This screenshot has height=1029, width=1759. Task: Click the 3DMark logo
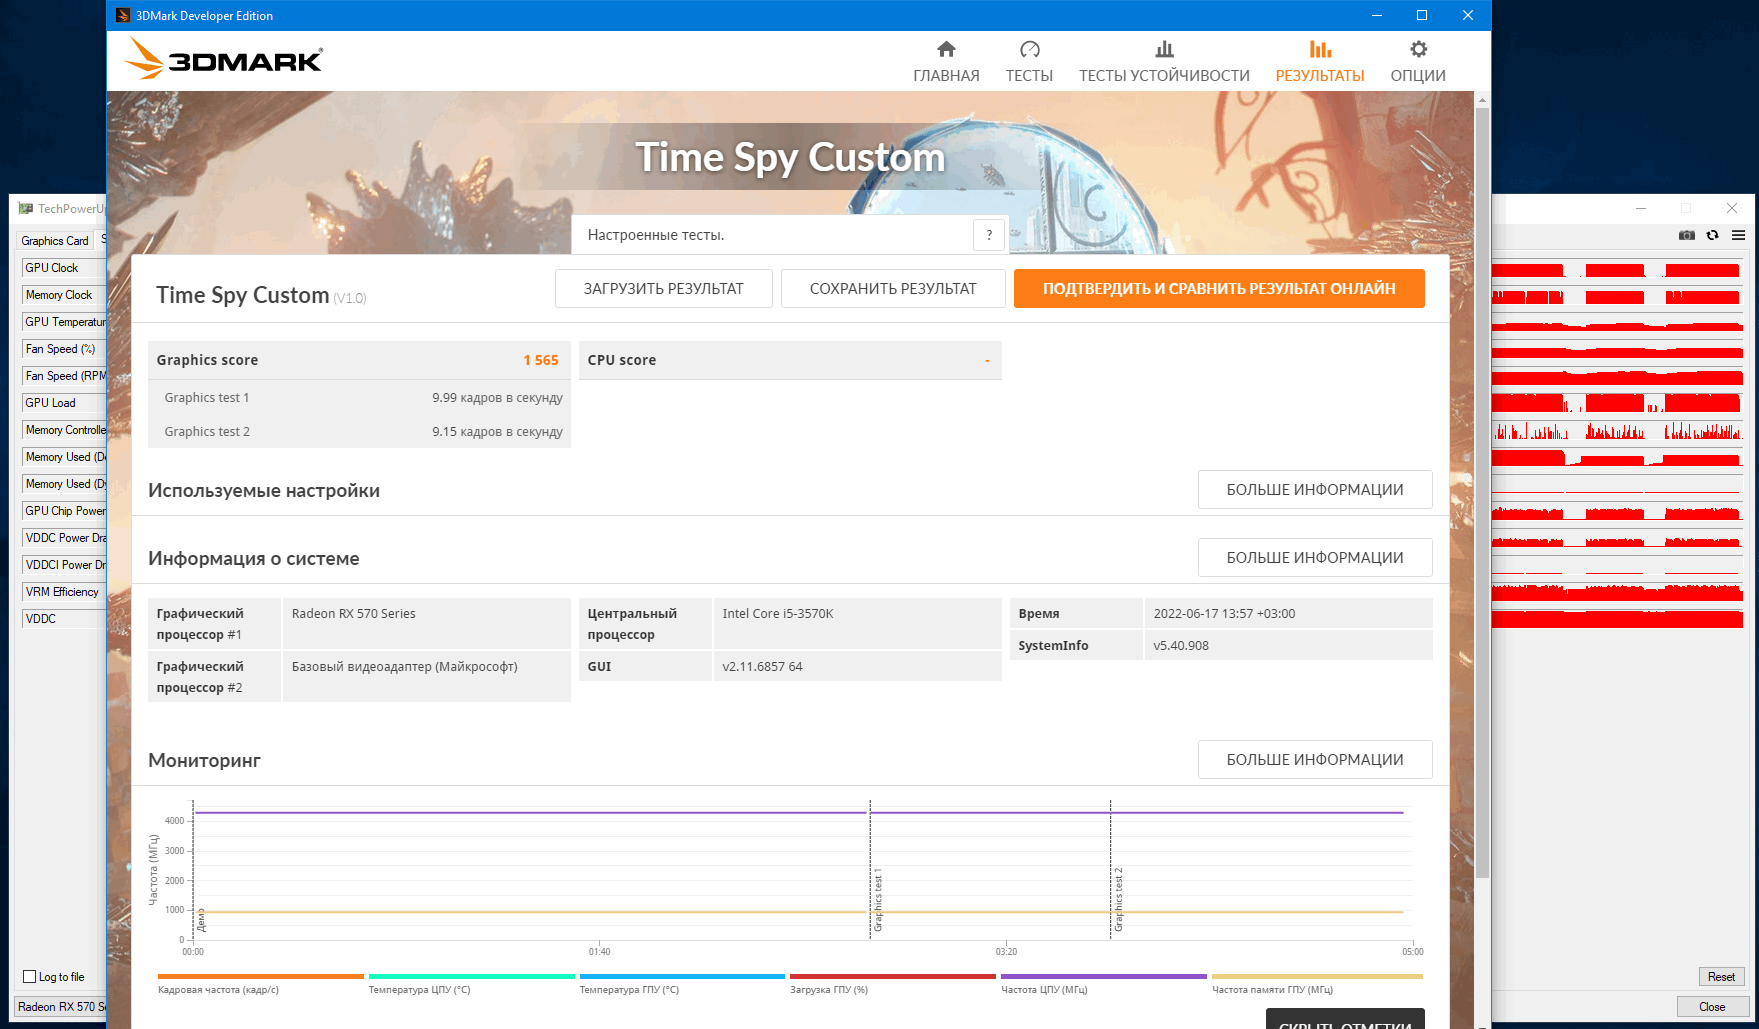point(224,59)
